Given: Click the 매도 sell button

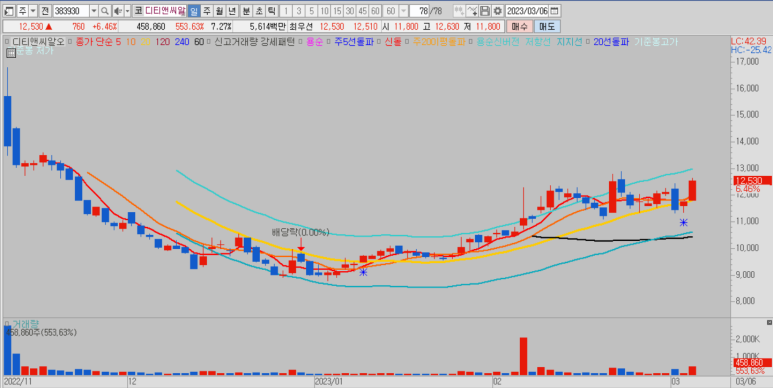Looking at the screenshot, I should tap(547, 27).
